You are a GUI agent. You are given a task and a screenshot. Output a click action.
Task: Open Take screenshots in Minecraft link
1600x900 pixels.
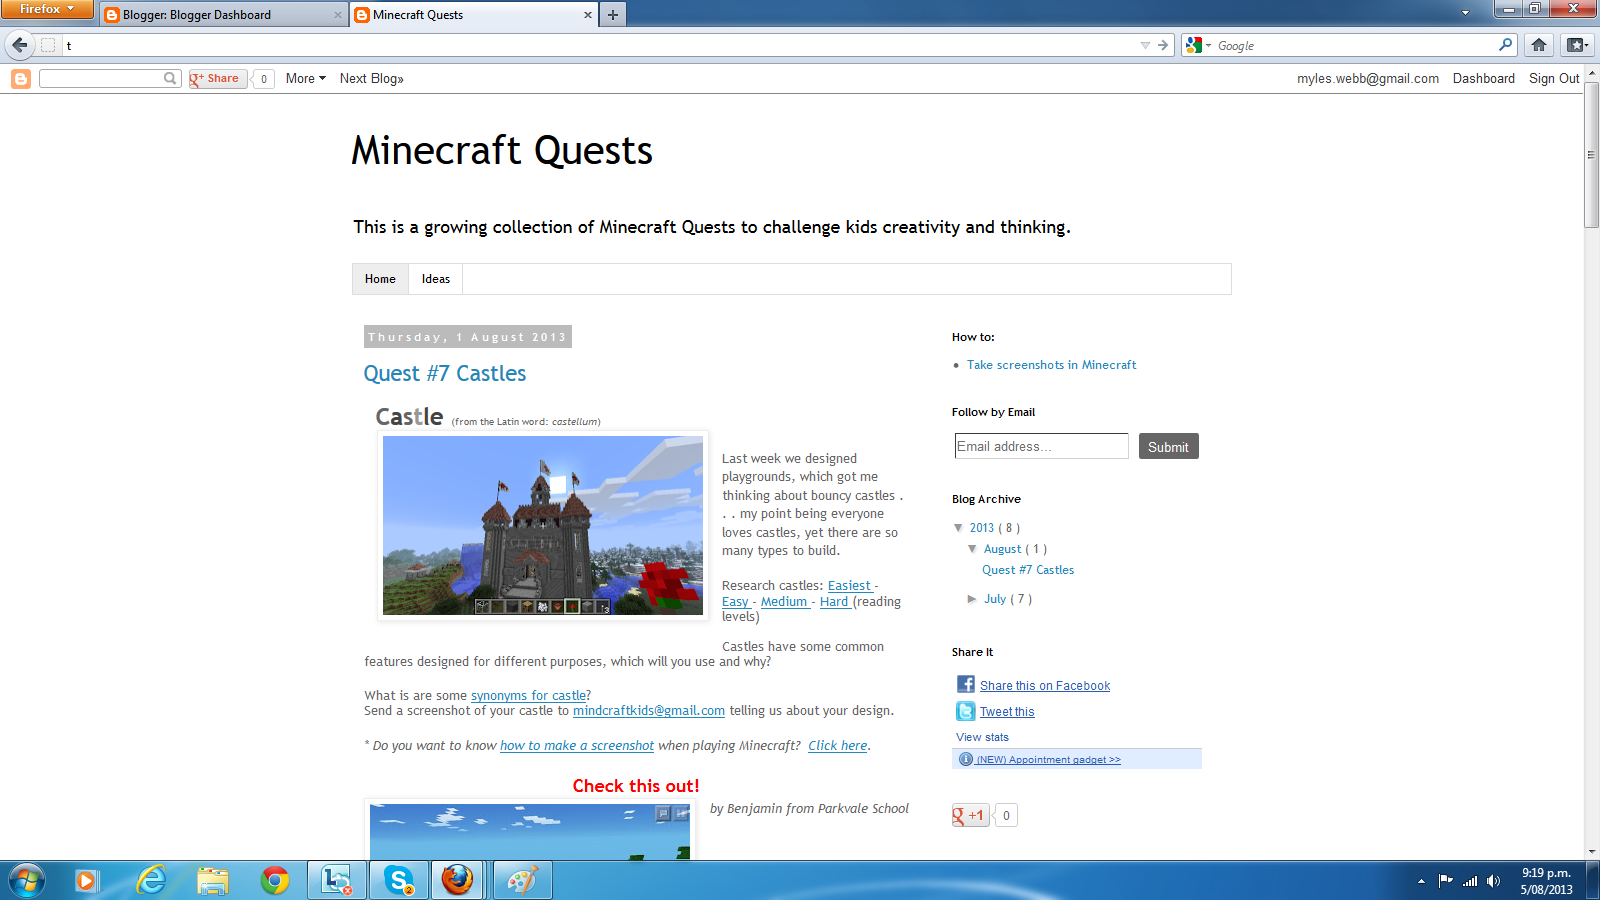click(1052, 365)
